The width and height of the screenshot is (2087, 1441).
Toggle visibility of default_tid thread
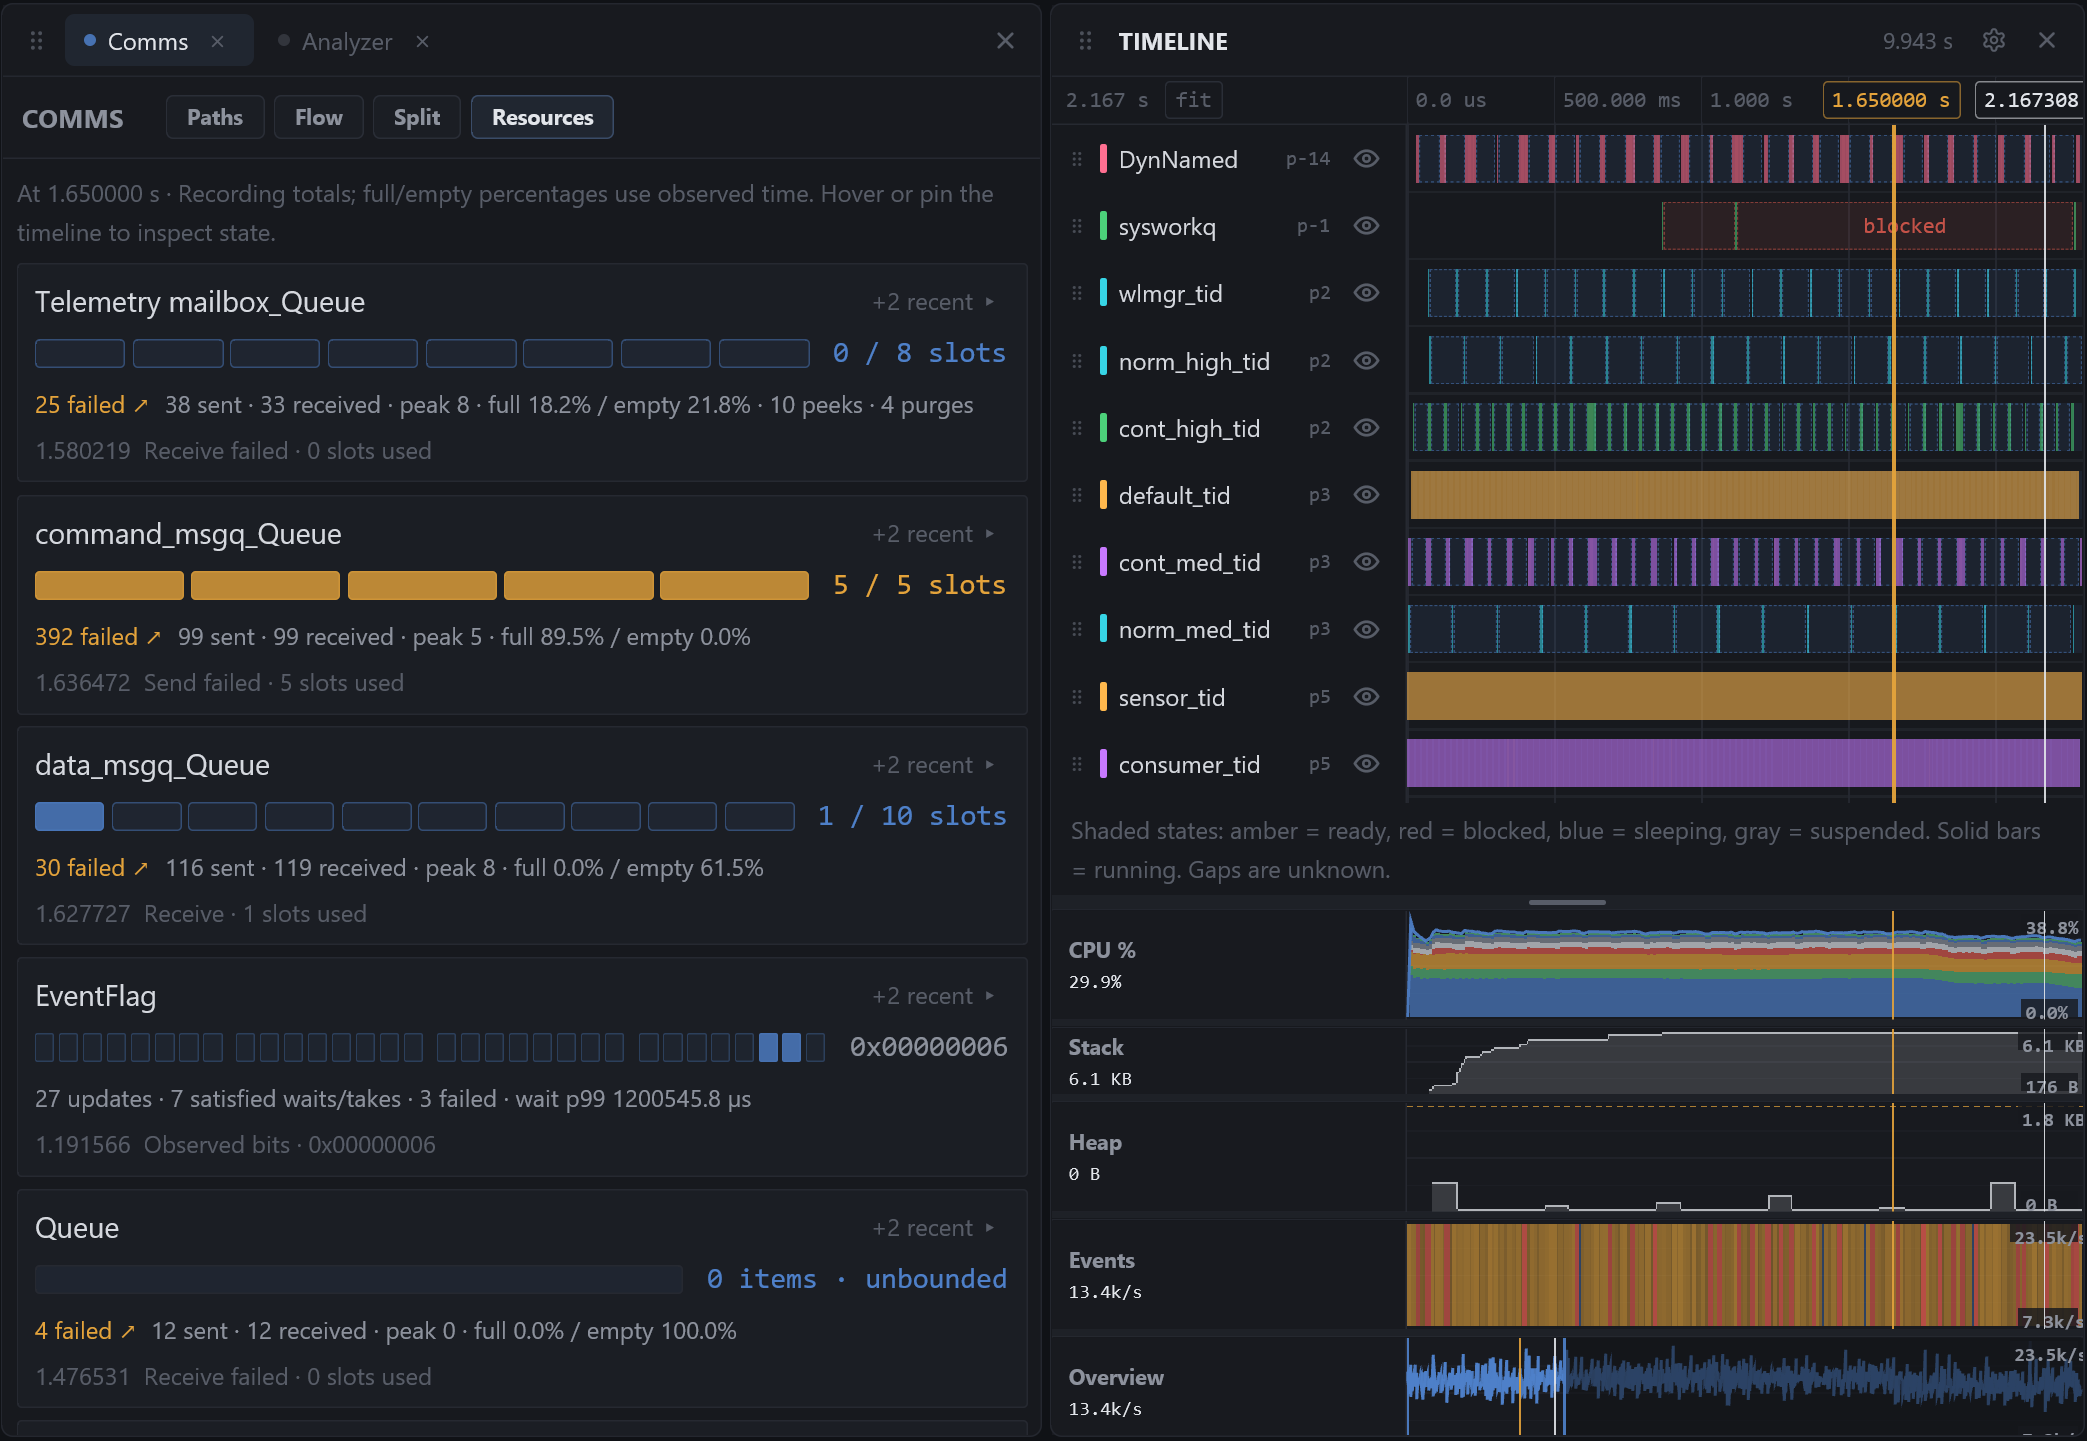(x=1366, y=495)
